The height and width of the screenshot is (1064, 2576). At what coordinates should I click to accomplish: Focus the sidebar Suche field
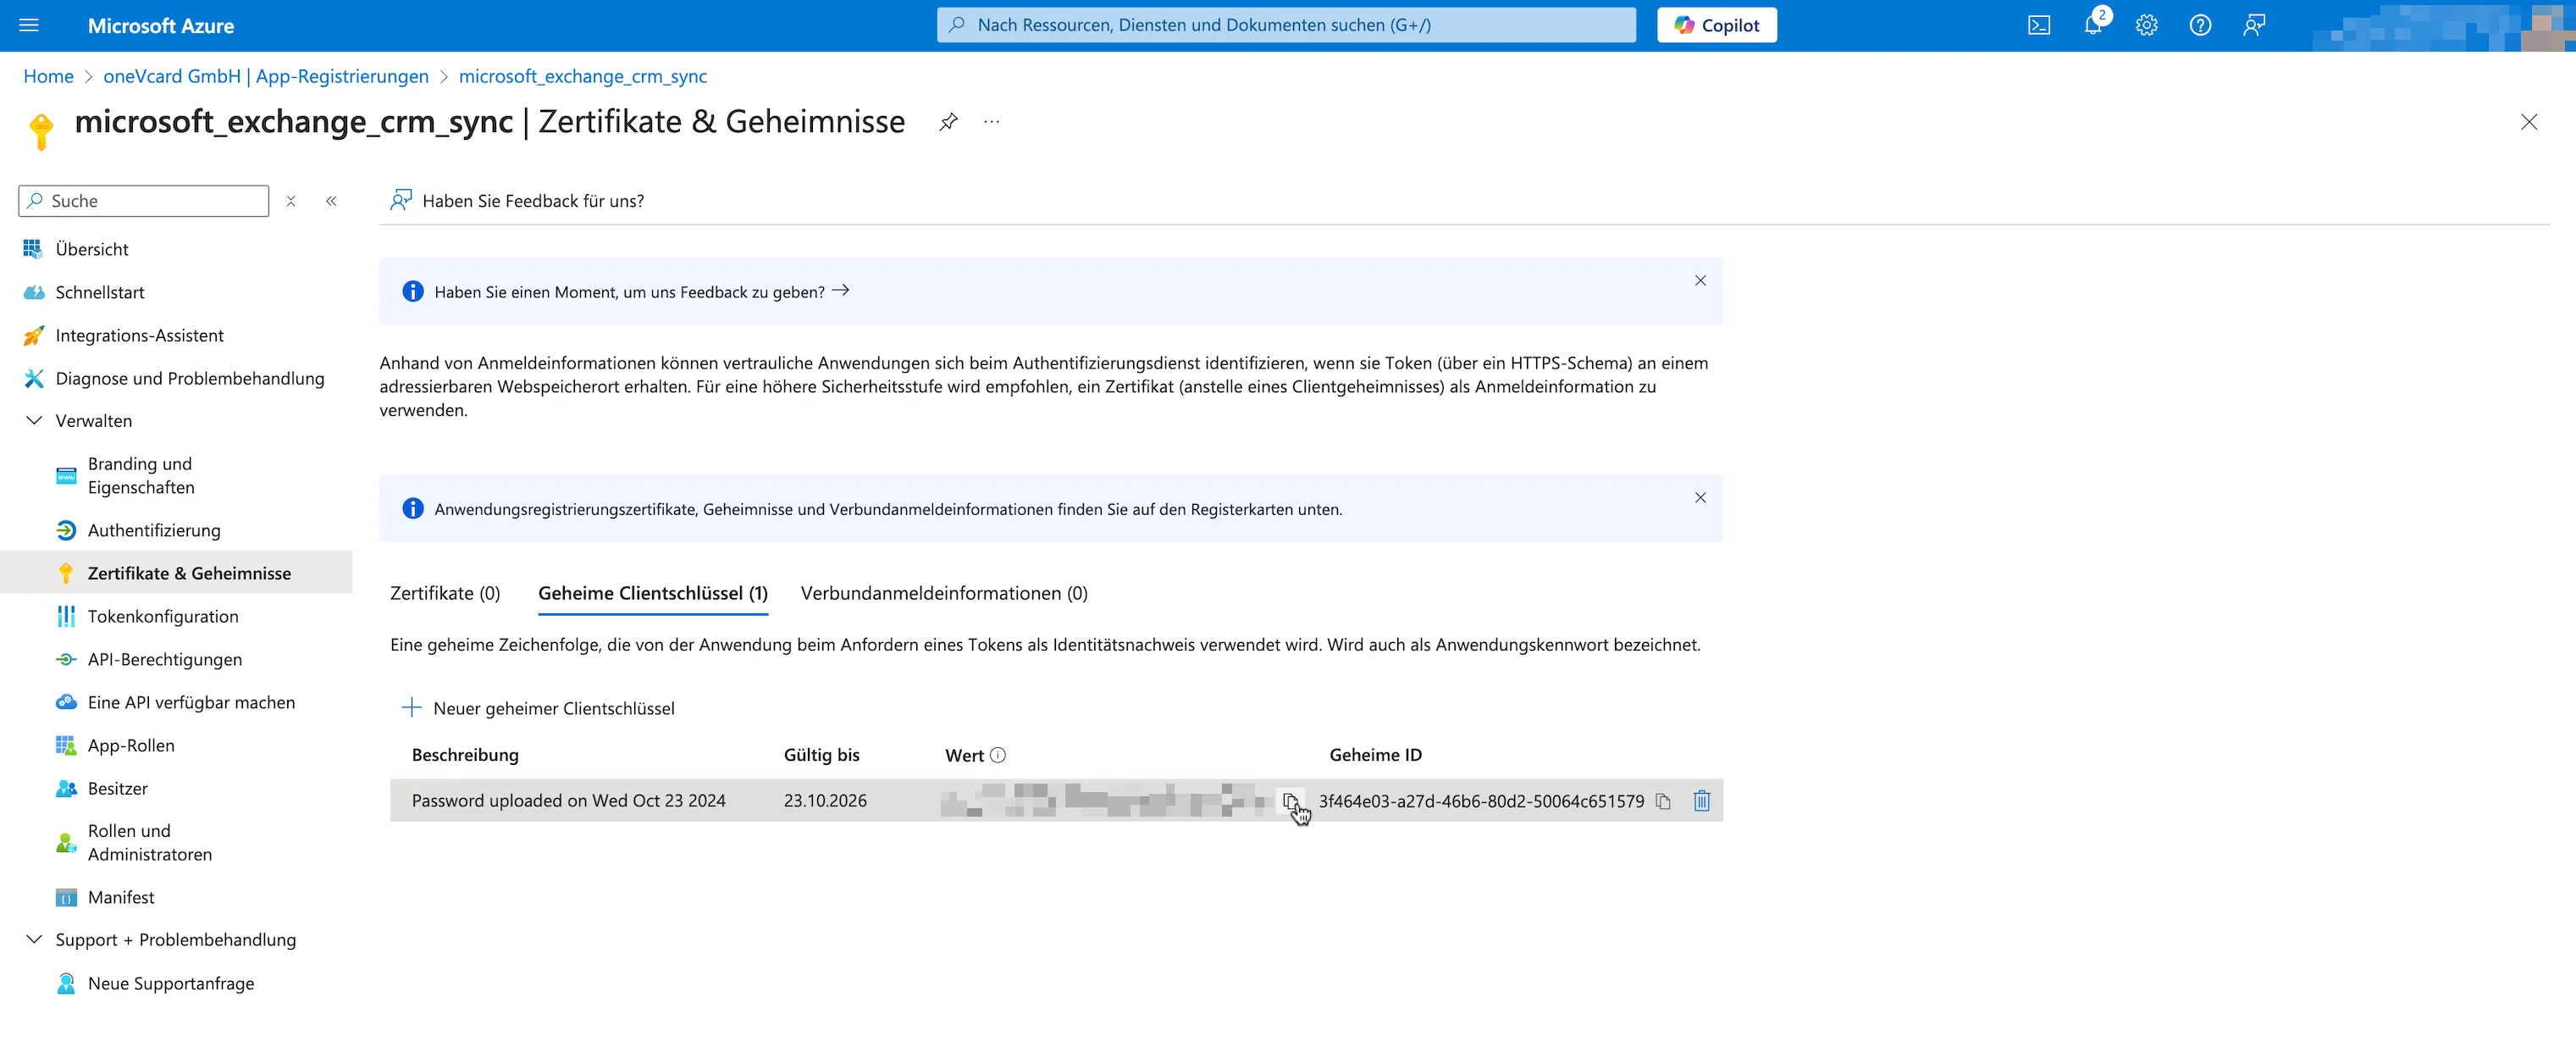(x=144, y=201)
